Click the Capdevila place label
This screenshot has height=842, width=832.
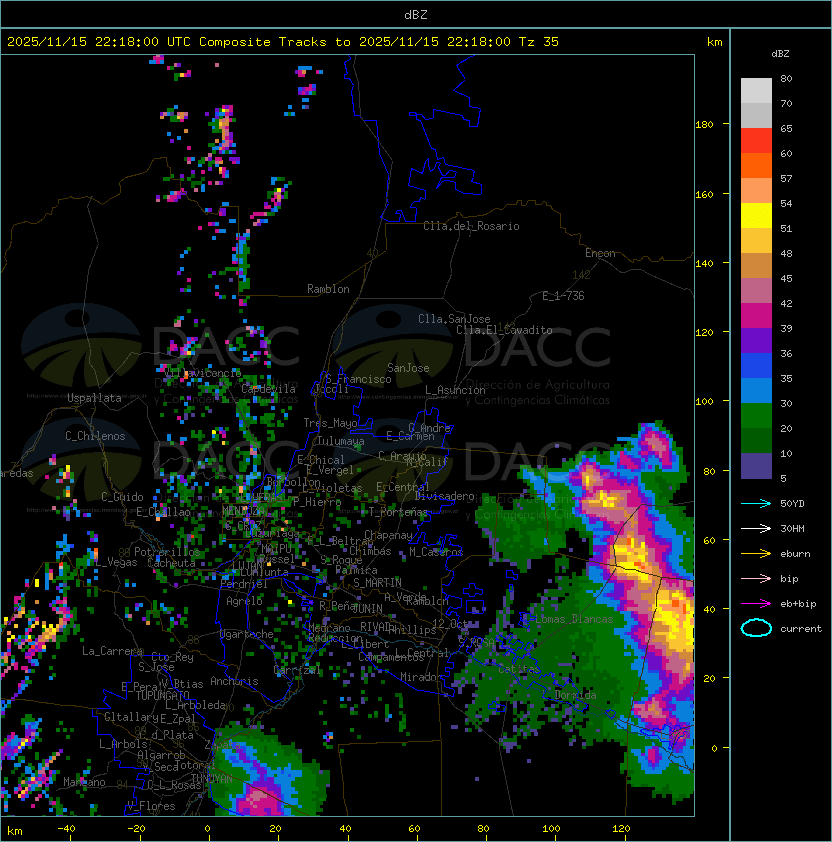269,389
